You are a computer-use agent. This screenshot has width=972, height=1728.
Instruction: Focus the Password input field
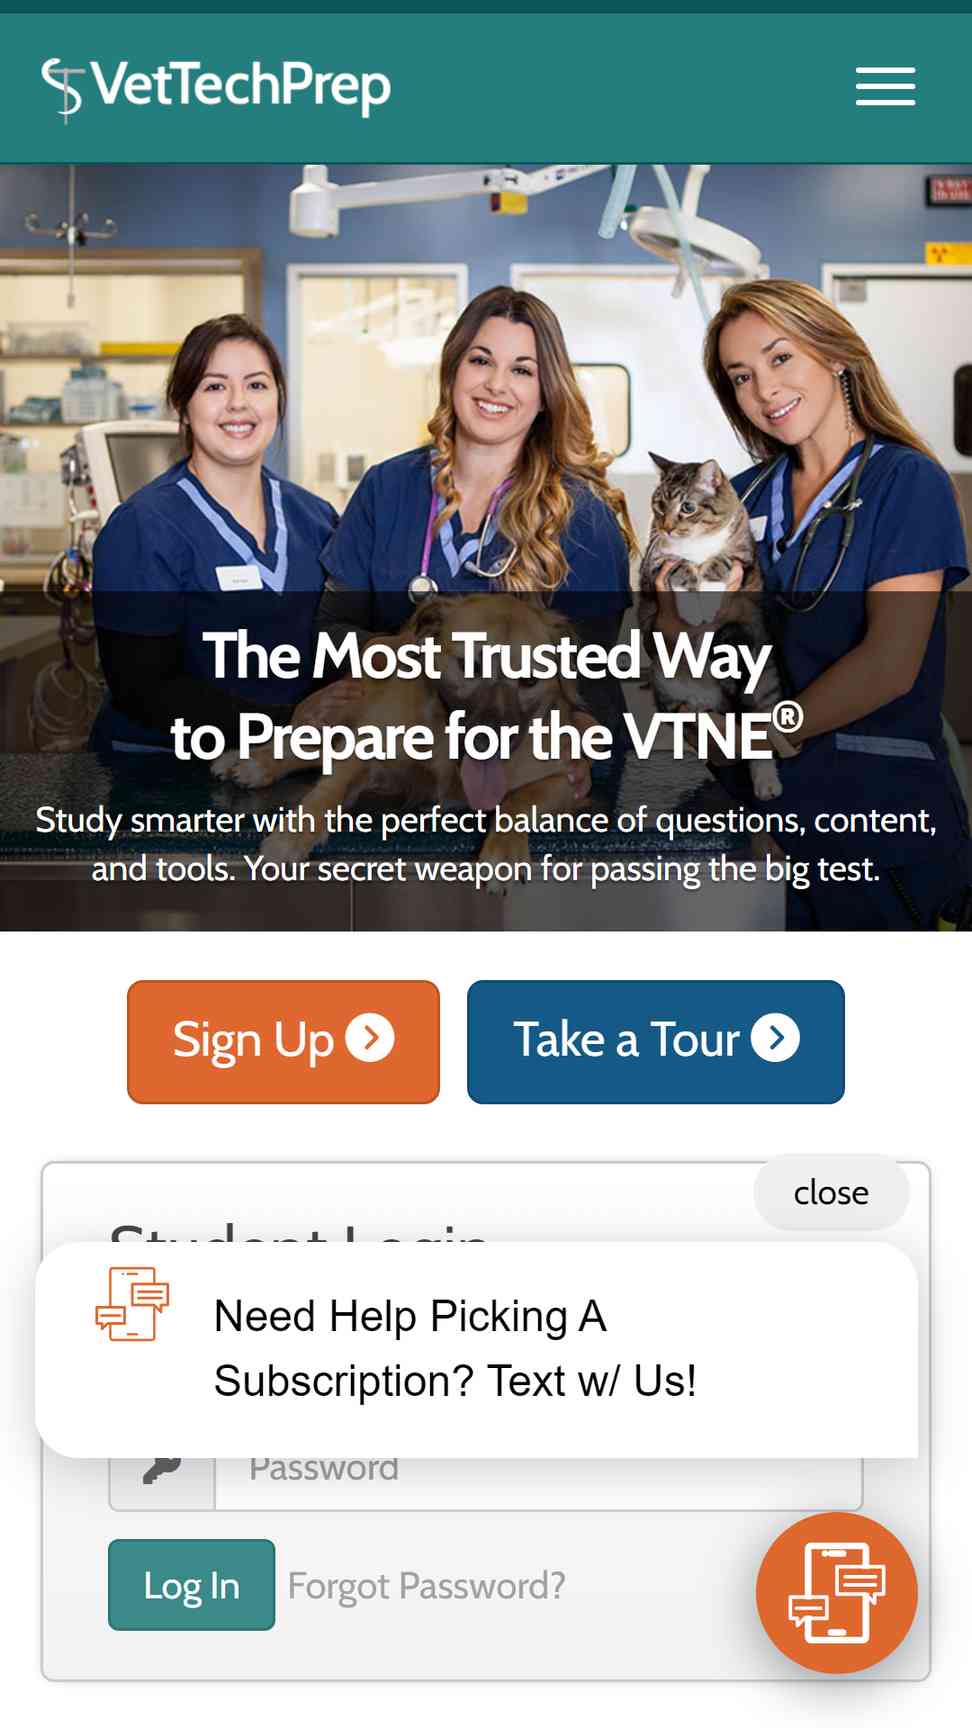click(x=538, y=1472)
